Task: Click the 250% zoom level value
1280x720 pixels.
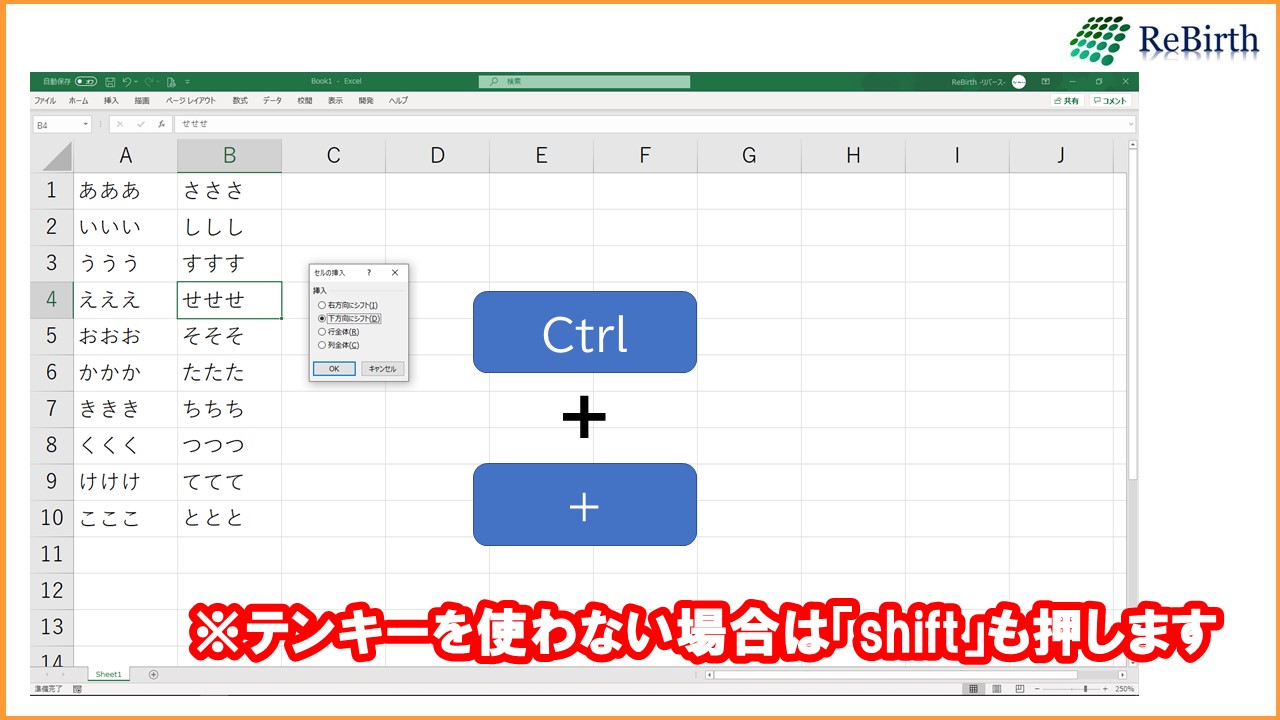Action: click(1125, 689)
